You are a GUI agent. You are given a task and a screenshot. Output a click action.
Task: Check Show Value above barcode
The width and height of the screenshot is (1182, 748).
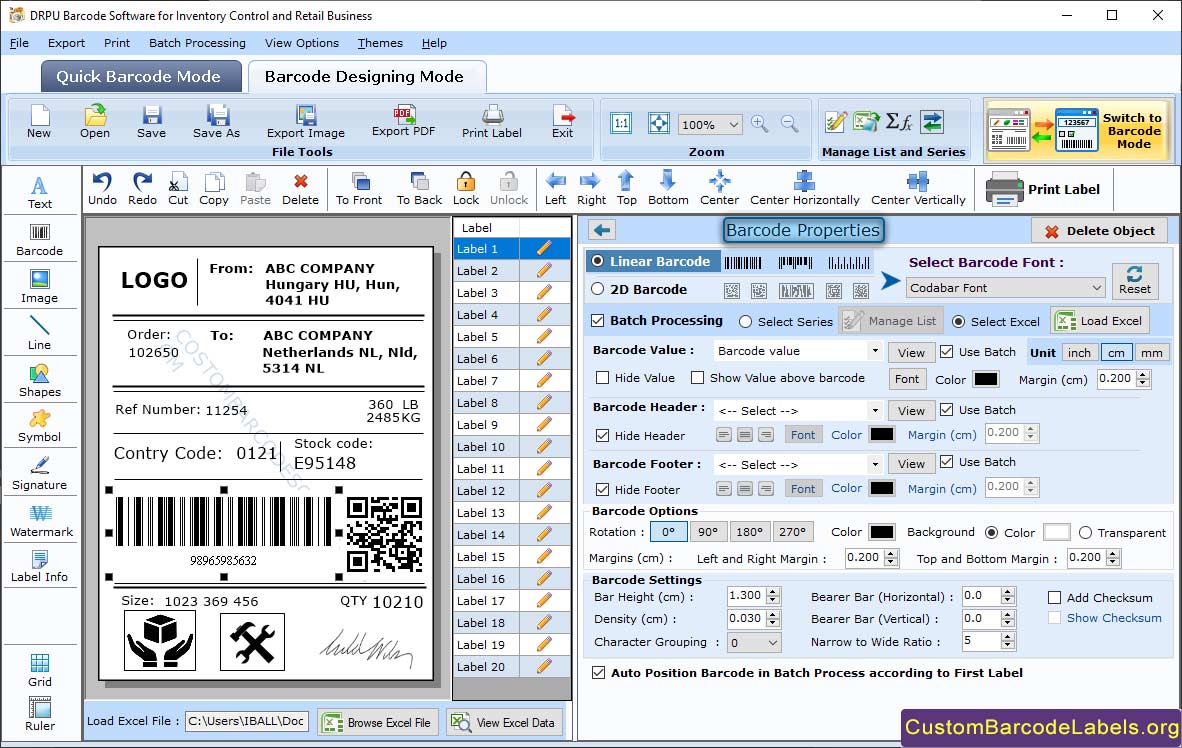[697, 378]
